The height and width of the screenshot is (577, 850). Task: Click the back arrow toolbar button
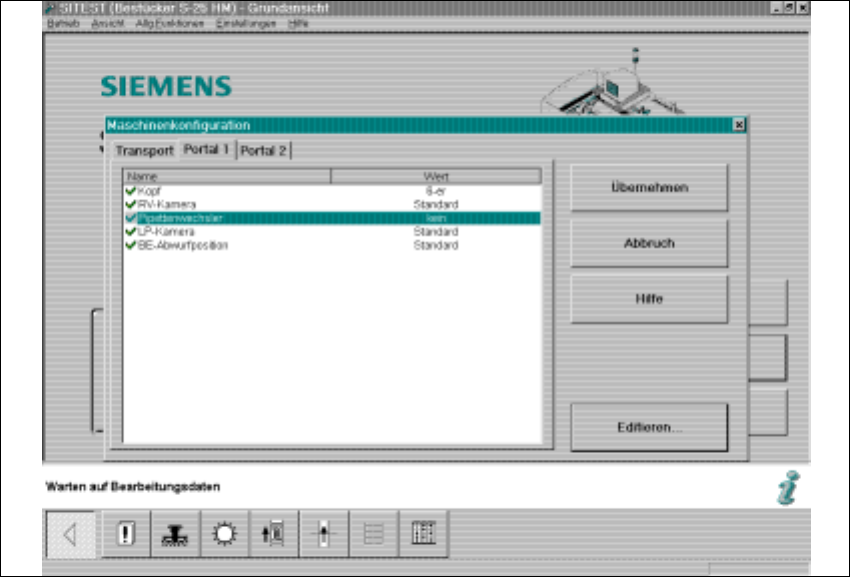click(71, 535)
